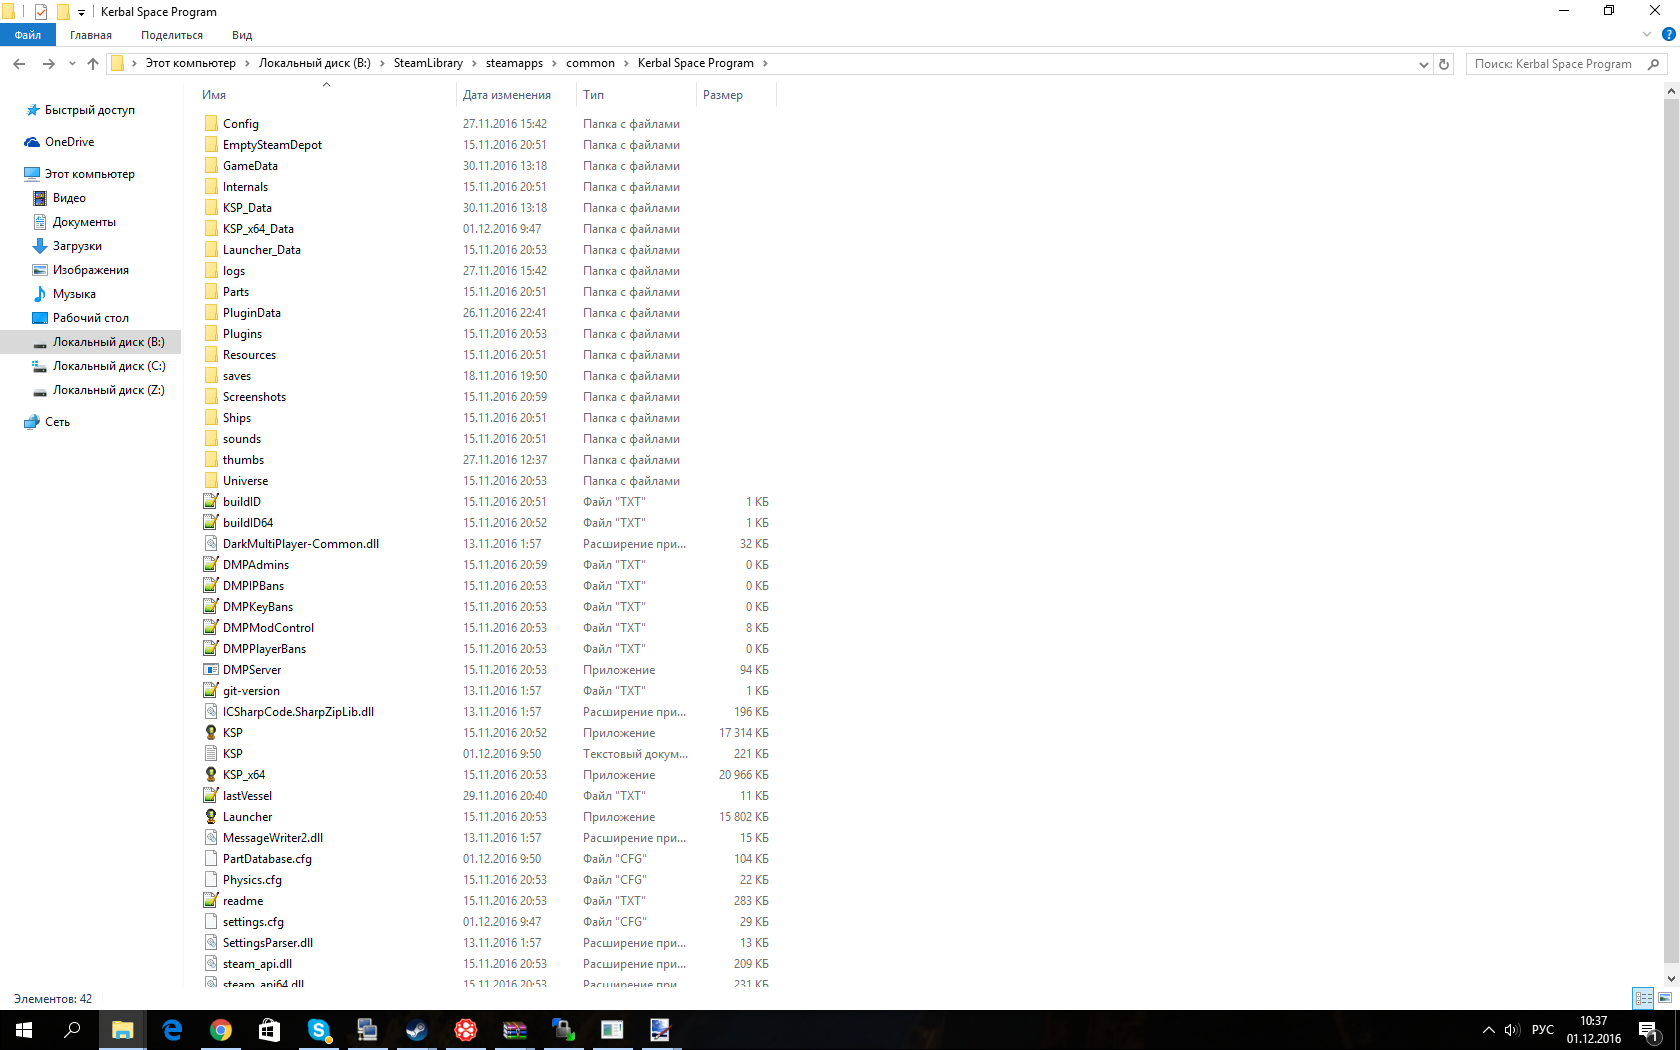Click the New Folder icon in title bar
The image size is (1680, 1050).
click(63, 12)
